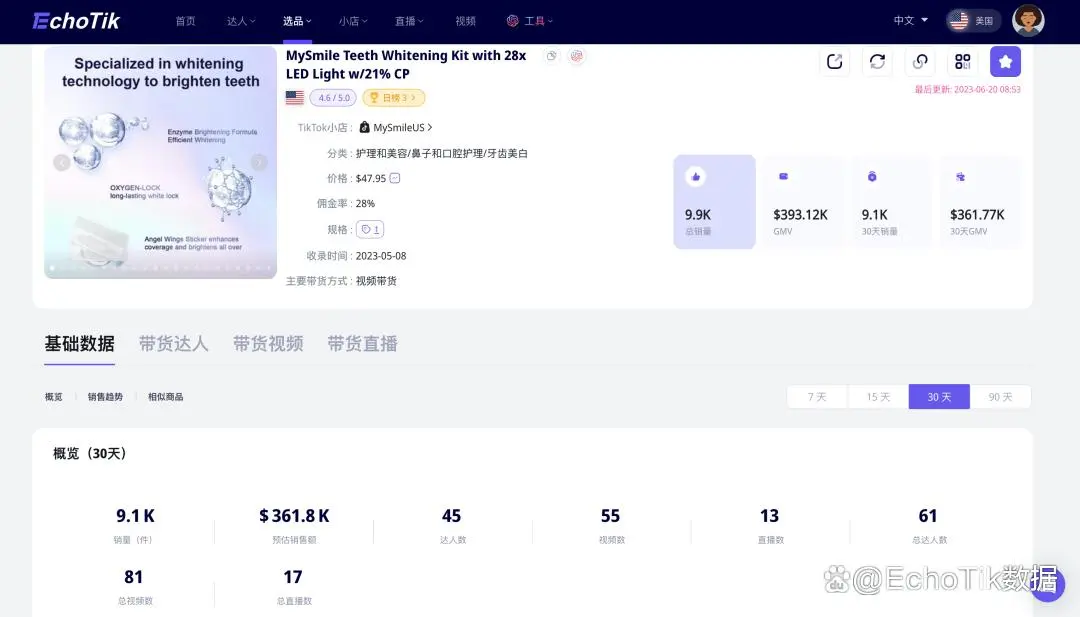Image resolution: width=1080 pixels, height=617 pixels.
Task: Select the 30 天 time range
Action: (x=939, y=397)
